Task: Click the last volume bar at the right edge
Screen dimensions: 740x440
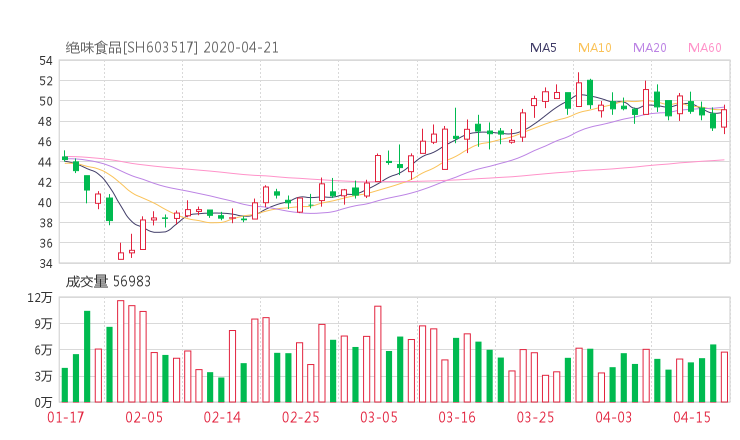Action: (724, 377)
